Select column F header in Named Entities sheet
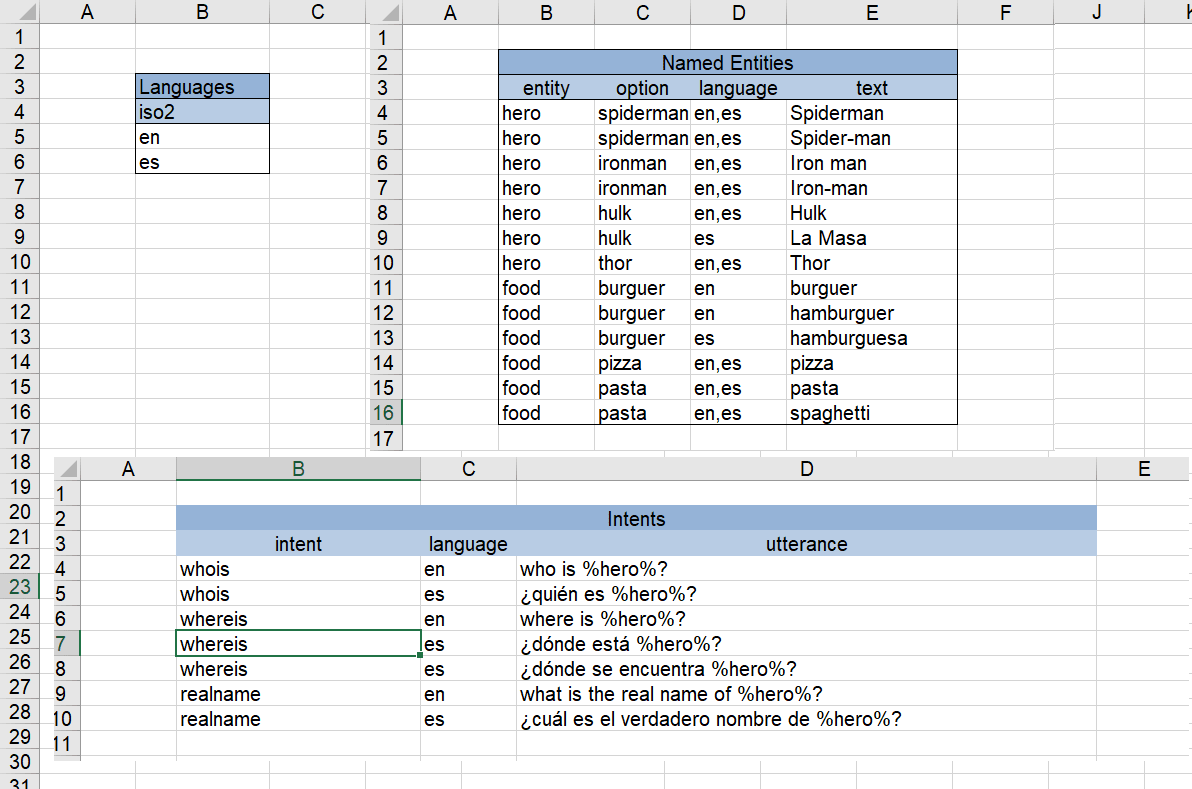This screenshot has width=1192, height=789. [x=1005, y=13]
